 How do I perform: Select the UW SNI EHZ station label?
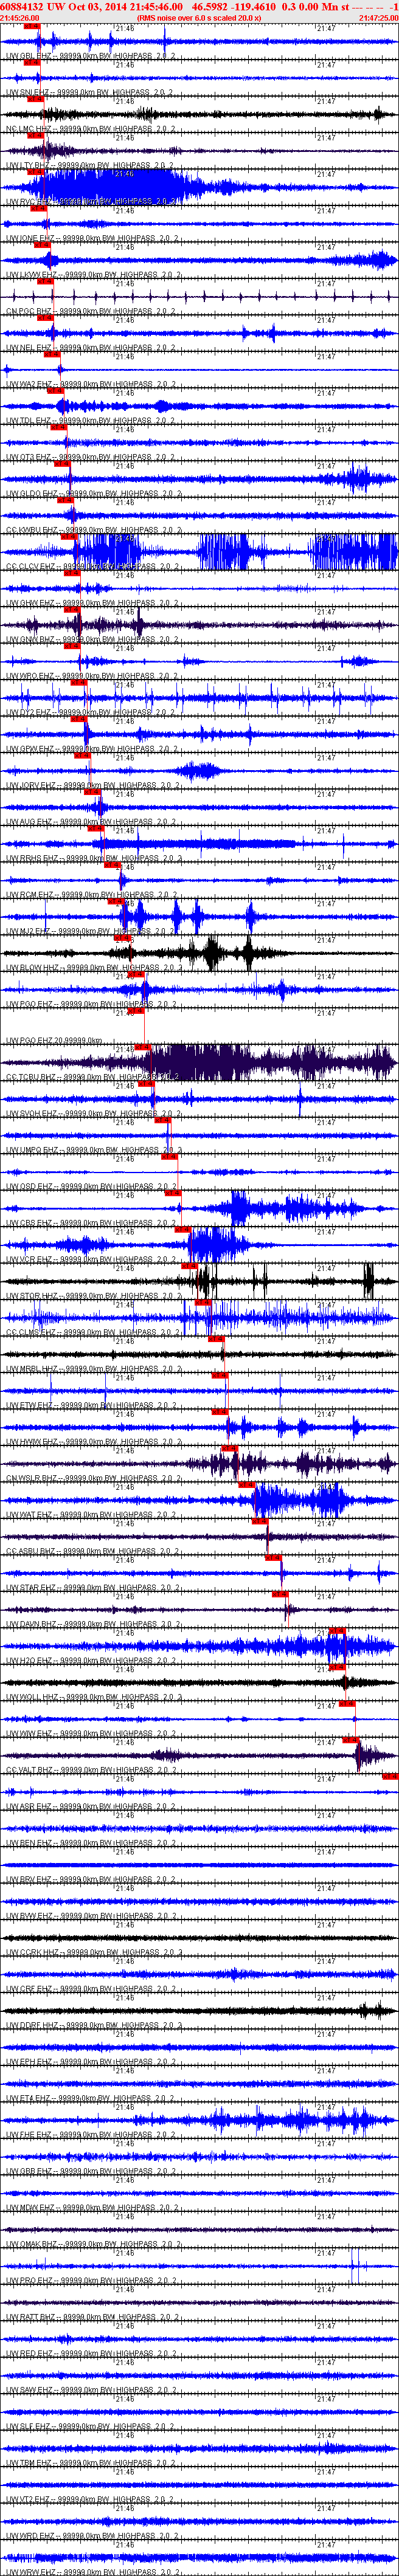[90, 93]
